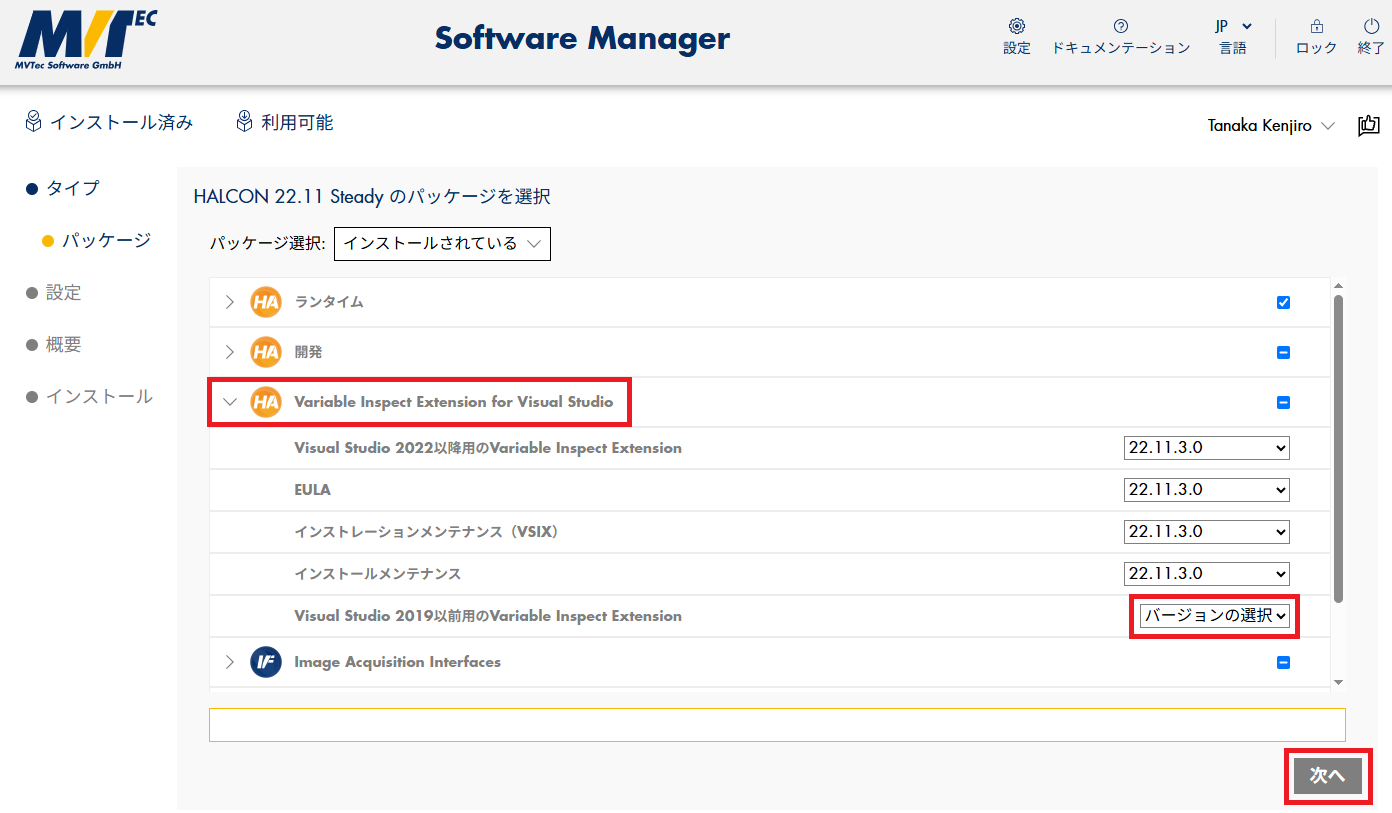Open settings via the gear icon

pos(1016,27)
